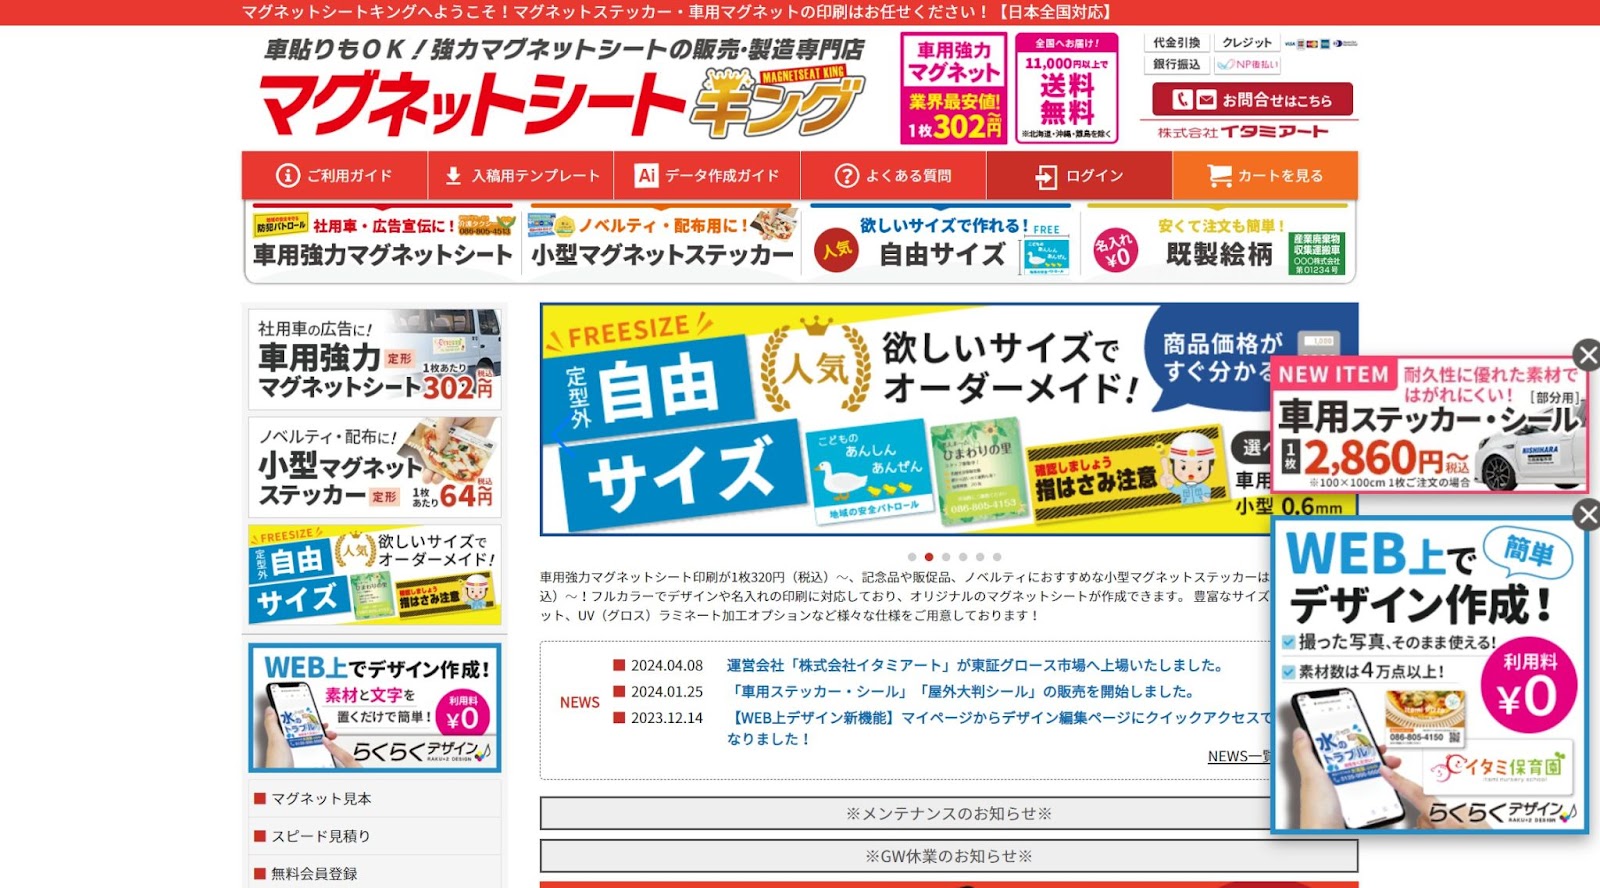
Task: Open news WEB上デザイン新機能 article
Action: click(x=1000, y=728)
